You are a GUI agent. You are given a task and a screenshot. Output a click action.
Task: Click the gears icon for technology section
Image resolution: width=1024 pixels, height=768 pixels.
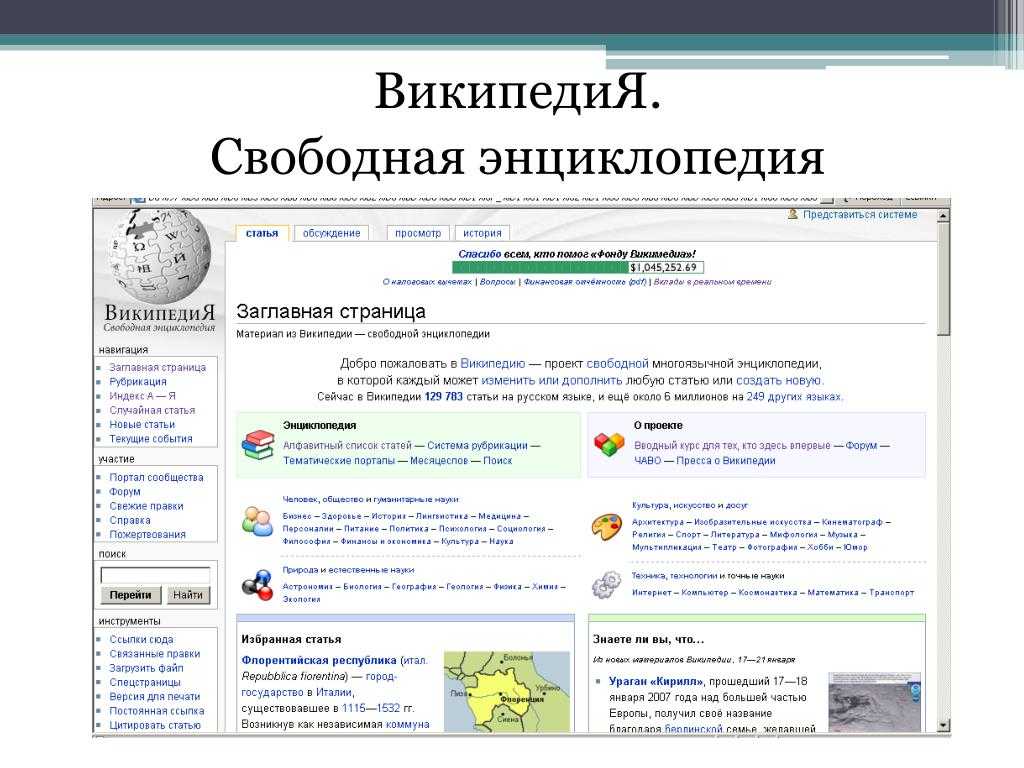(x=607, y=584)
